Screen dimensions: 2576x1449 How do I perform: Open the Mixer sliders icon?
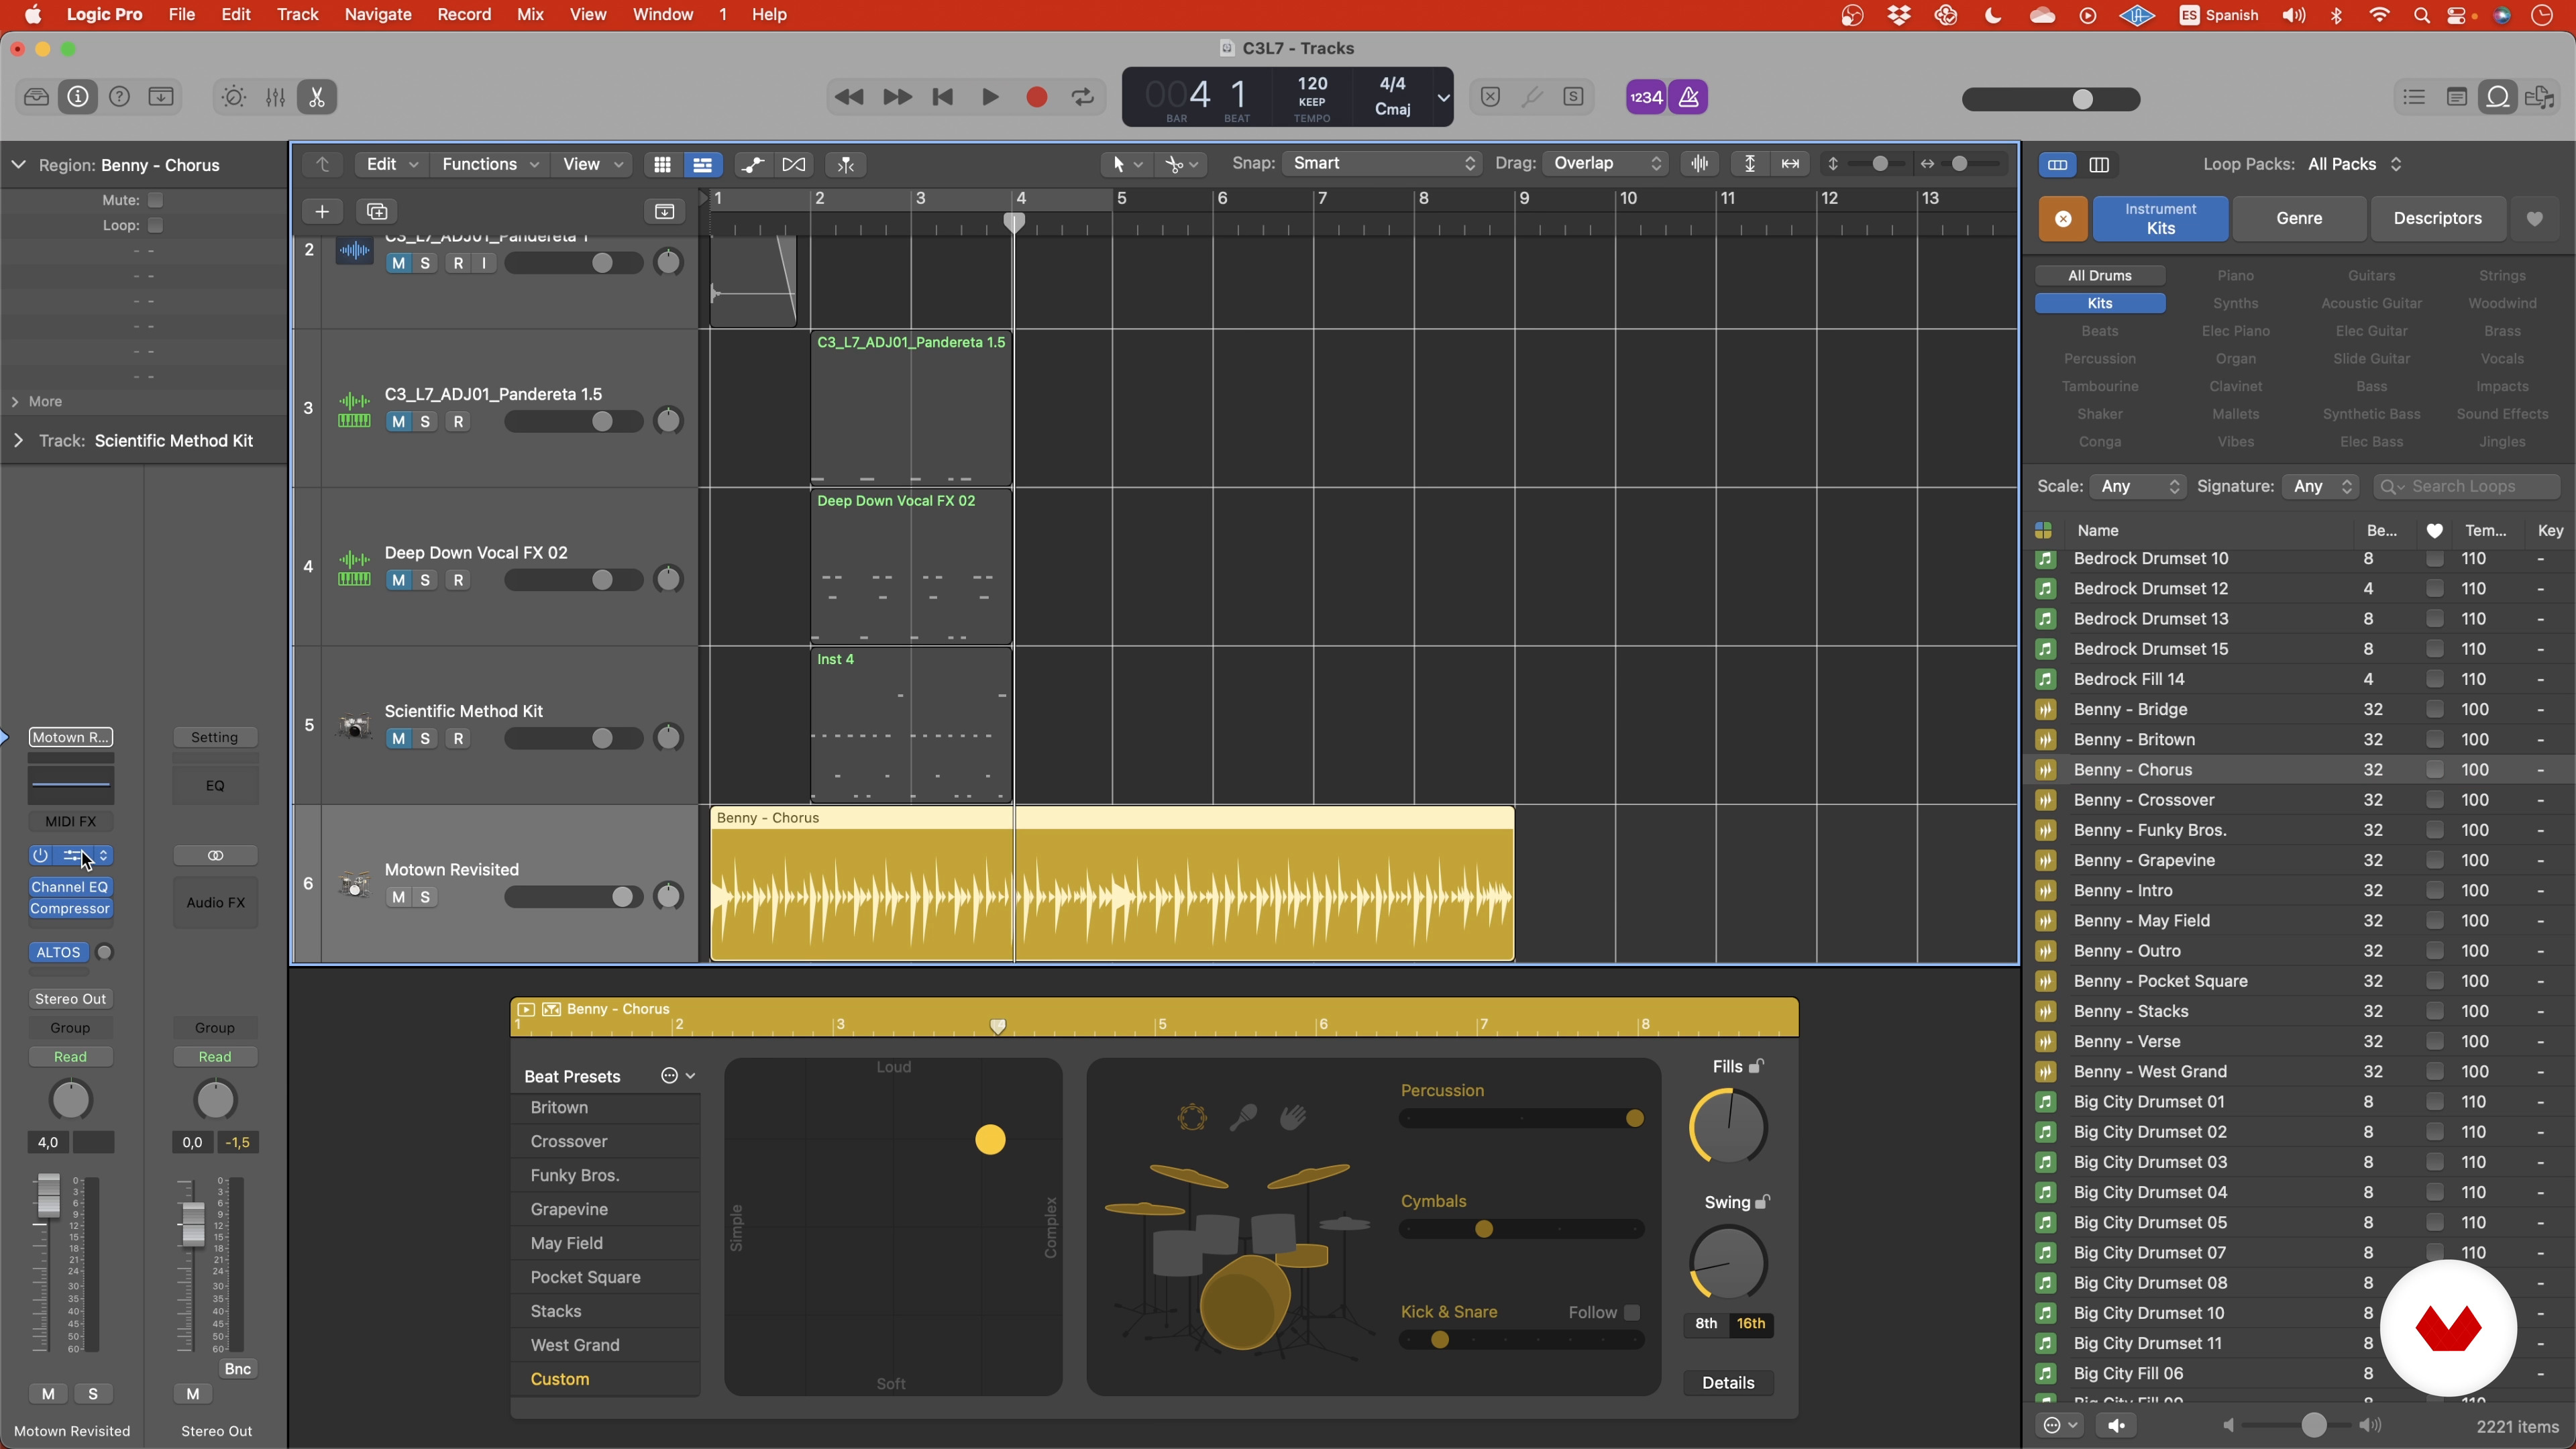(275, 97)
